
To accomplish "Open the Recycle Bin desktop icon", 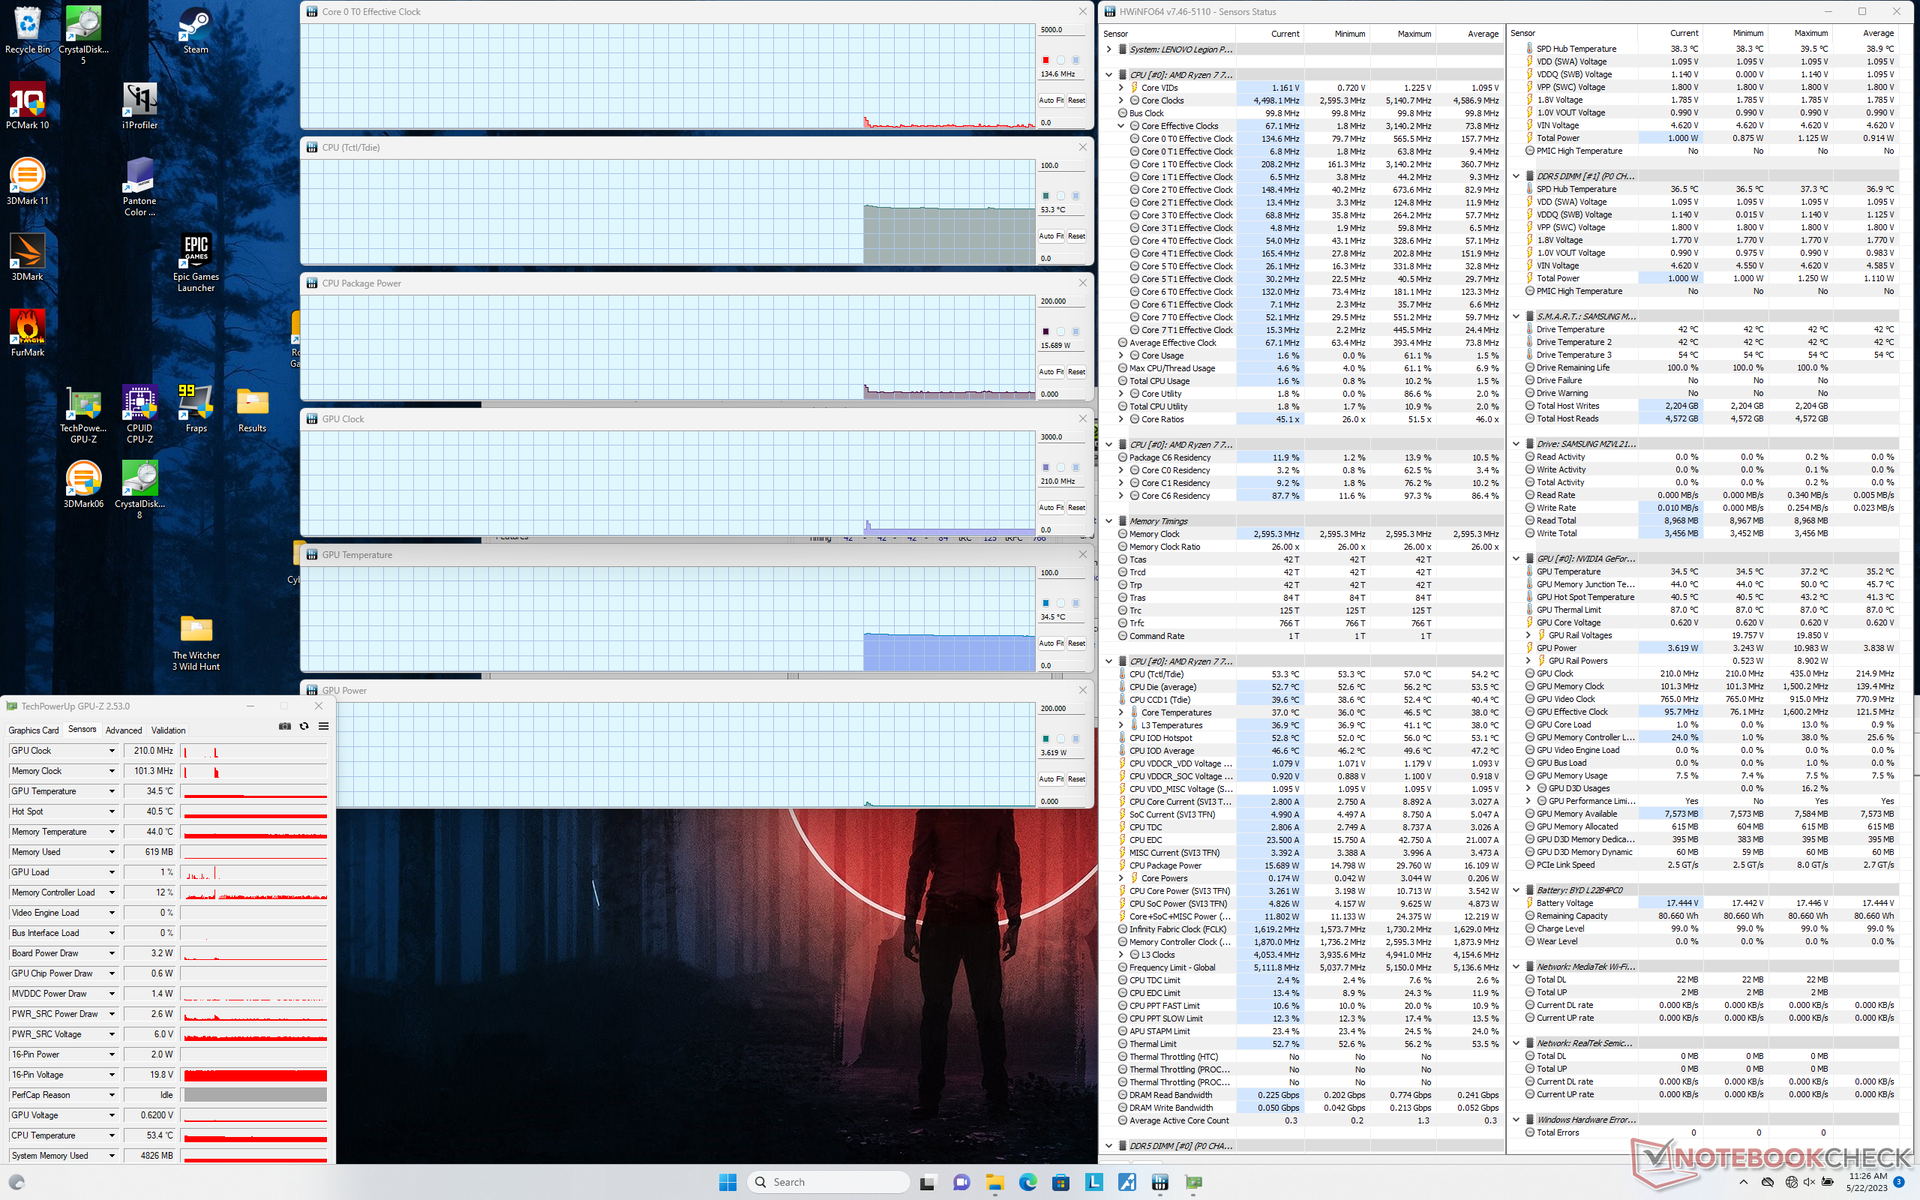I will pos(27,30).
